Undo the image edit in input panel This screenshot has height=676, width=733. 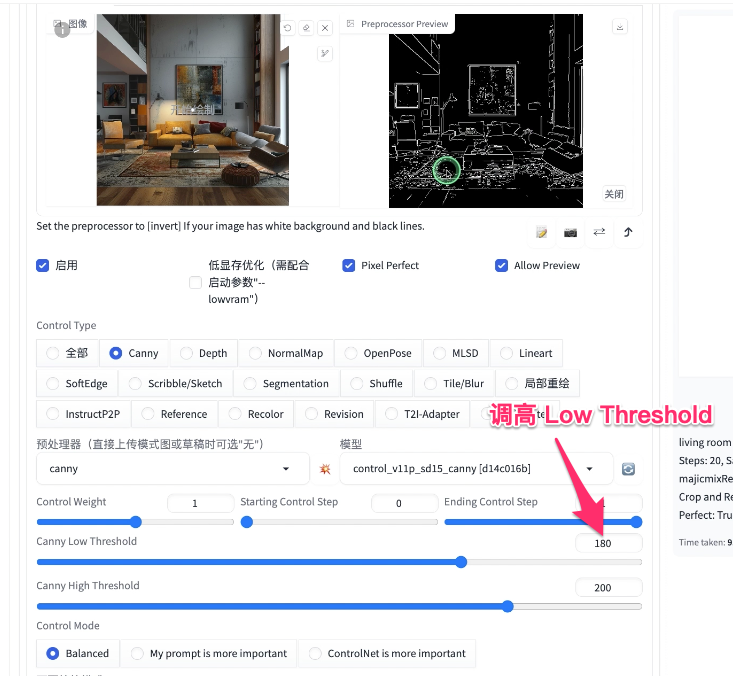coord(287,28)
